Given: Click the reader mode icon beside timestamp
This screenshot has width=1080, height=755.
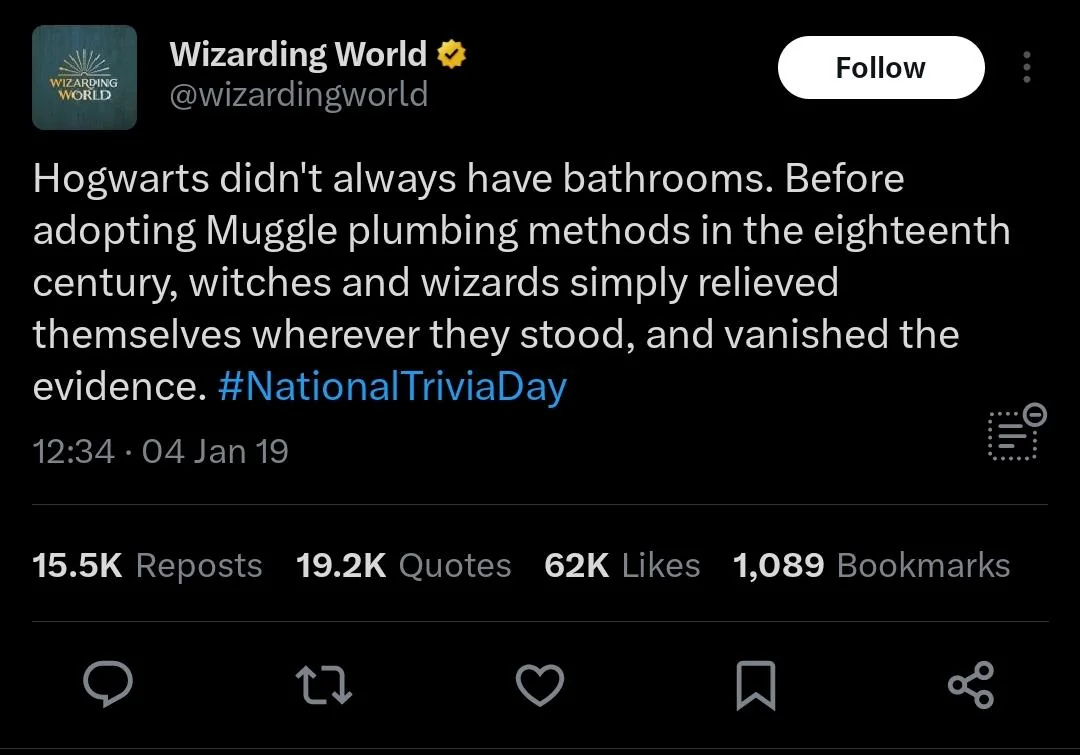Looking at the screenshot, I should tap(1012, 436).
